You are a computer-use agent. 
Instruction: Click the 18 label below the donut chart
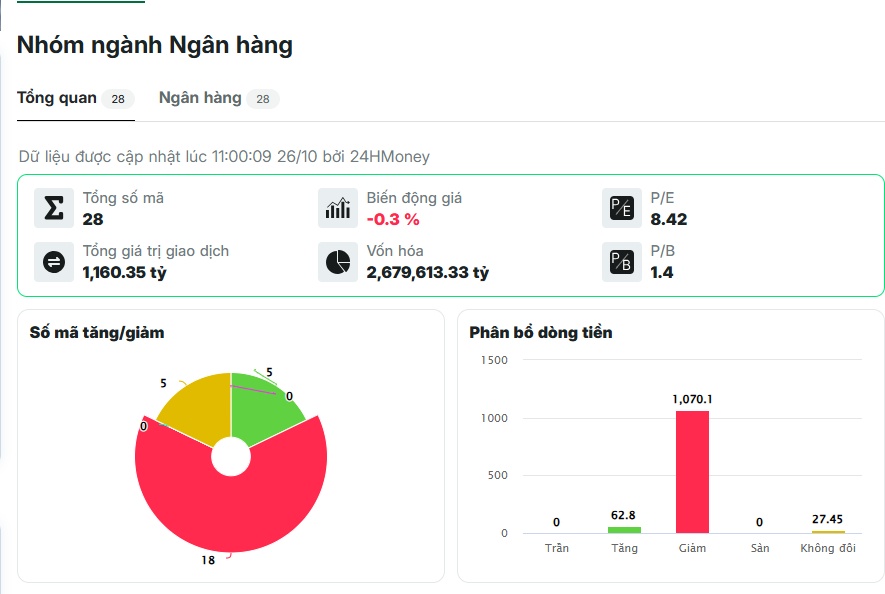click(x=208, y=560)
